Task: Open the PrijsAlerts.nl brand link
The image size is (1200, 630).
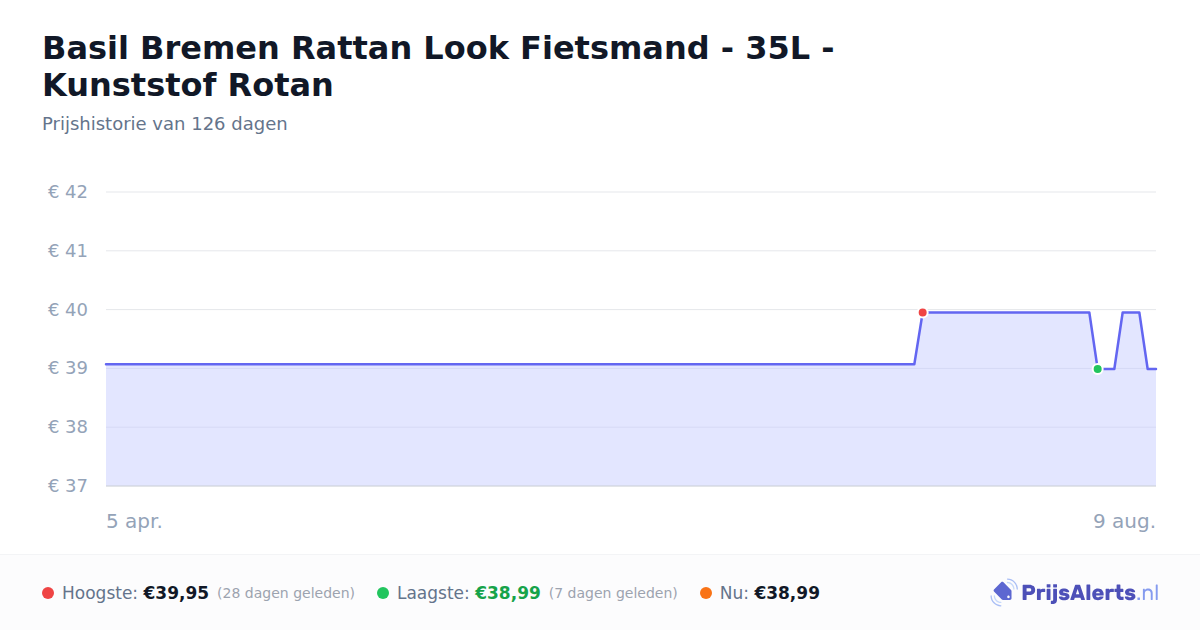Action: [x=1075, y=593]
